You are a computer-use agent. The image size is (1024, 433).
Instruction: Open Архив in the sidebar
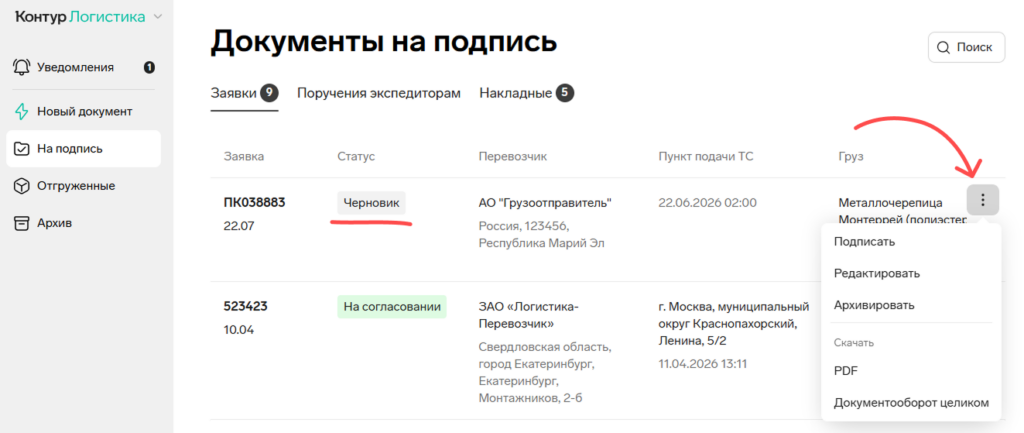coord(84,223)
